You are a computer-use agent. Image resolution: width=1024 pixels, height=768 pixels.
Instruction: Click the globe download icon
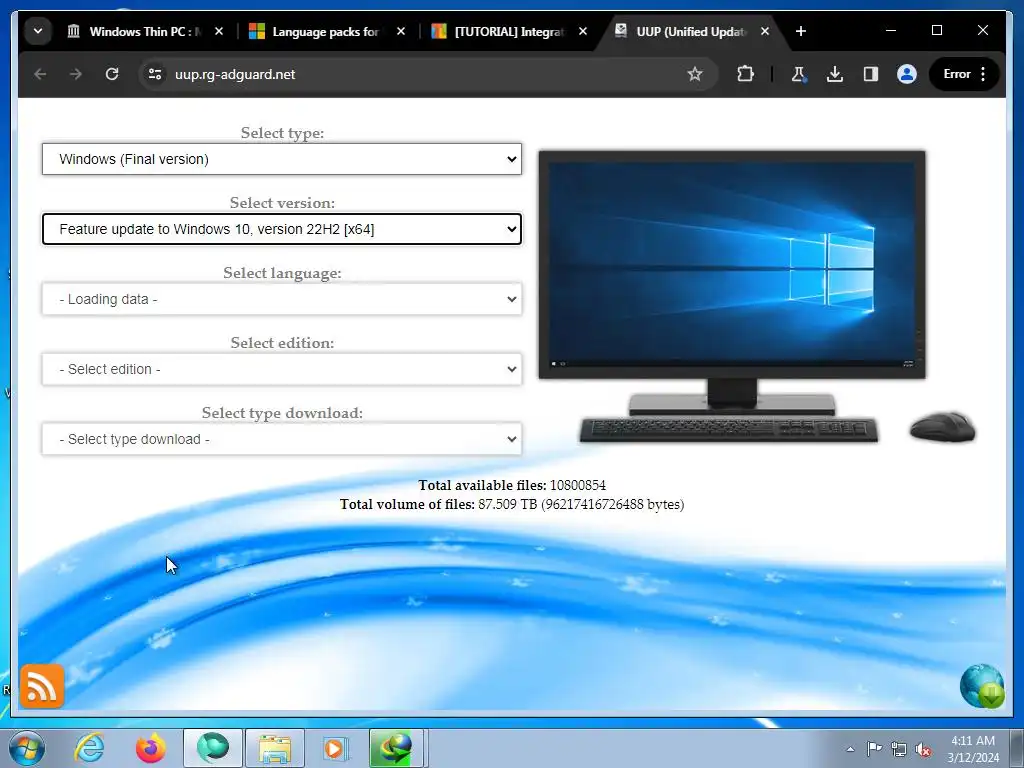pyautogui.click(x=982, y=686)
